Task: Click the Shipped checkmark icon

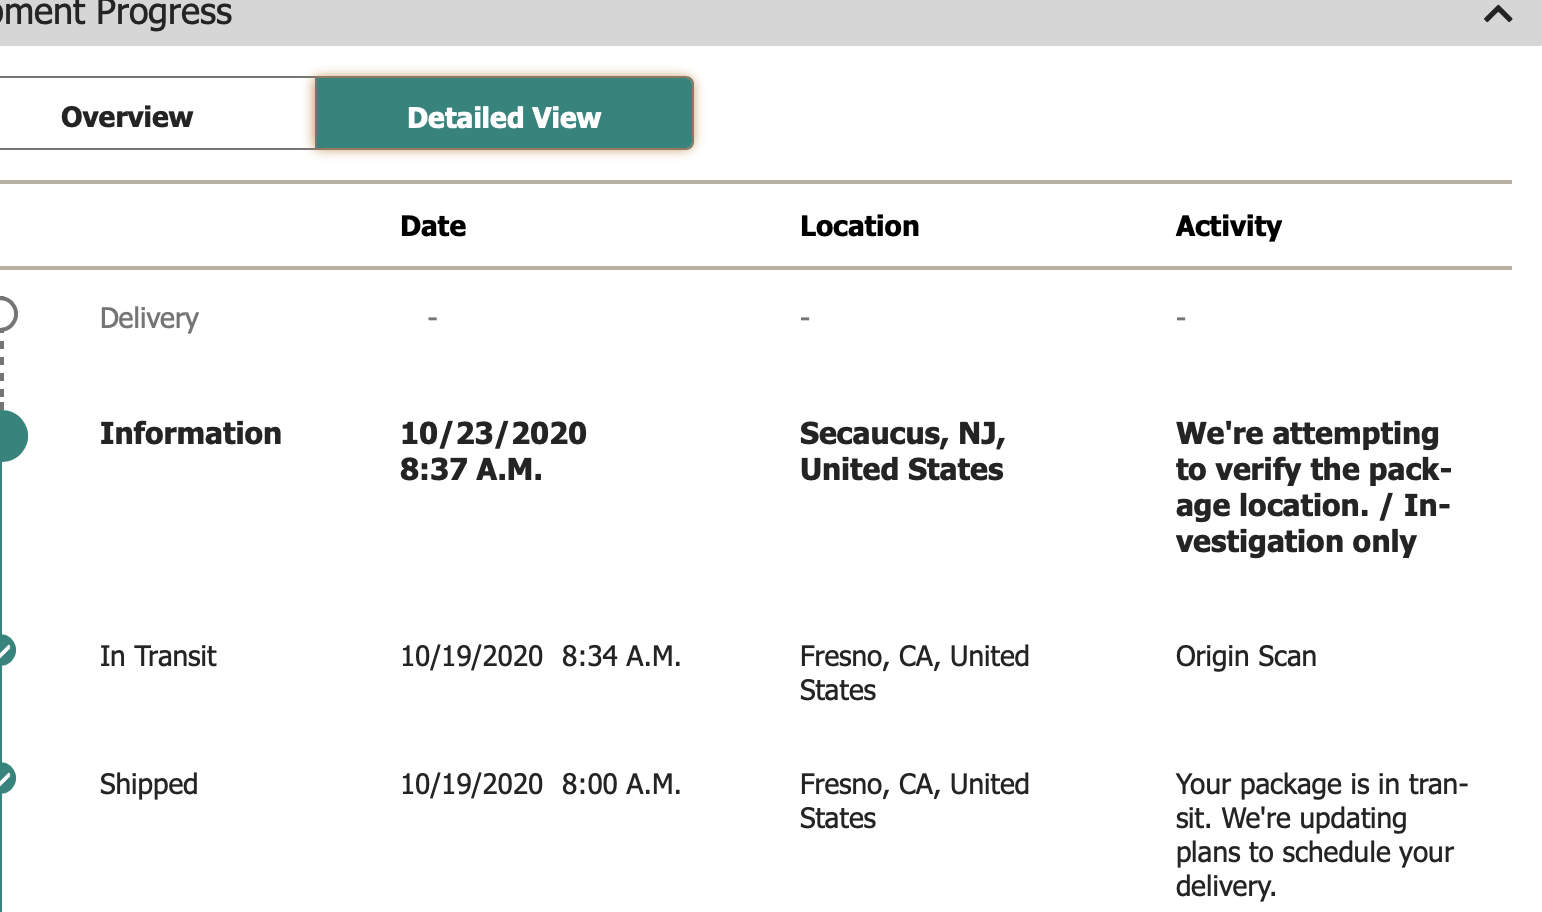Action: (x=6, y=778)
